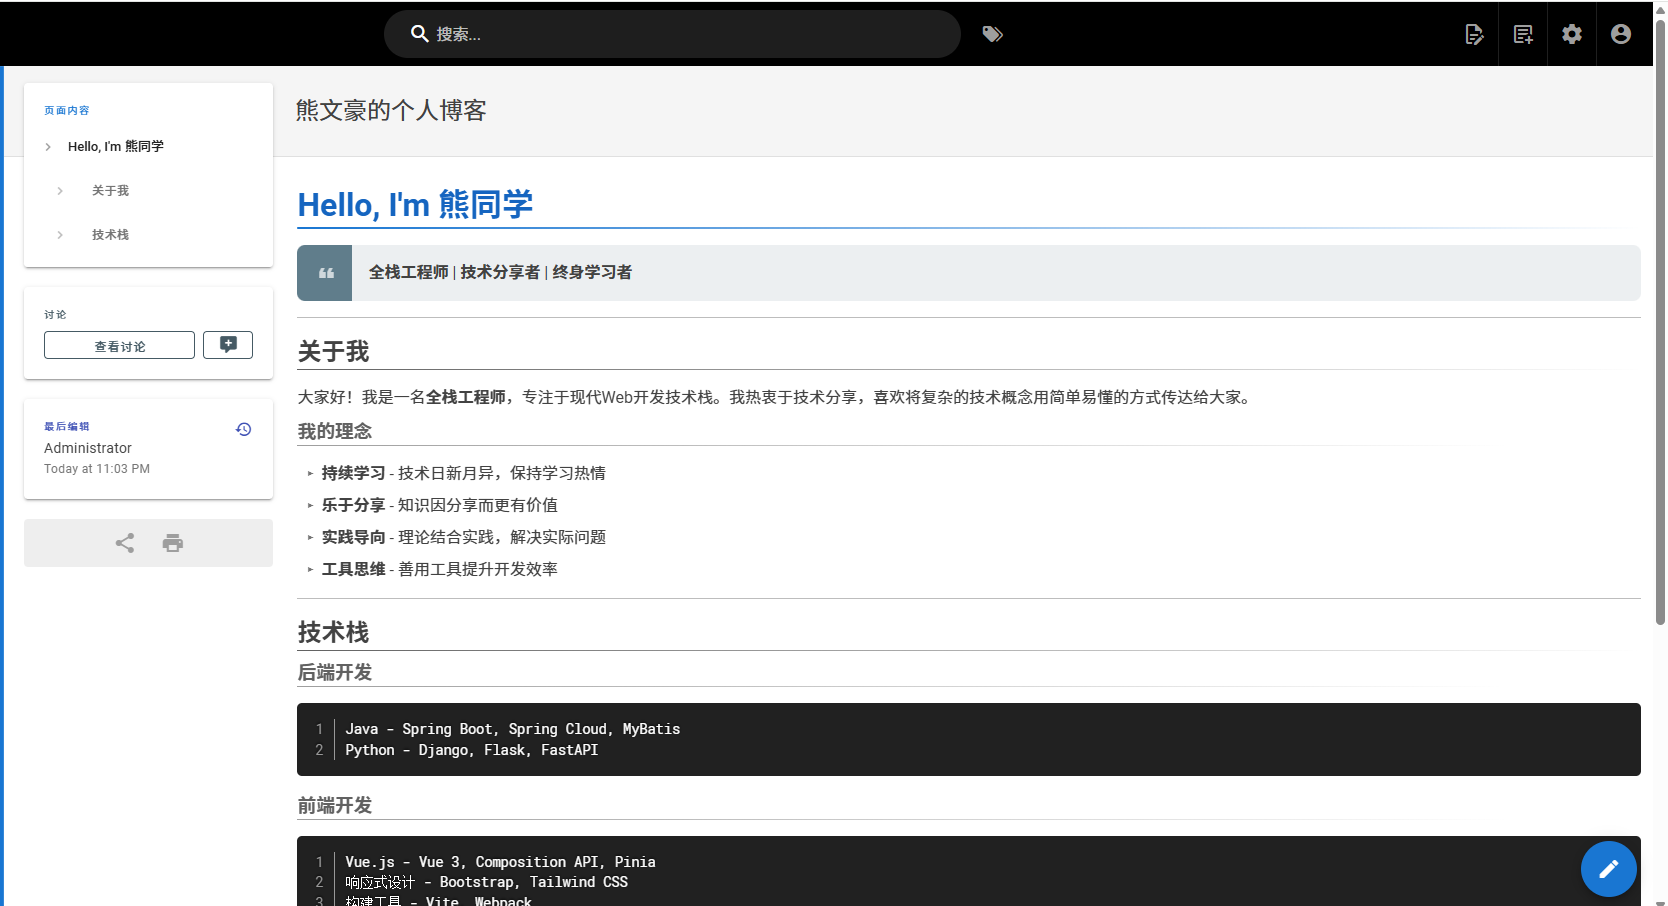The width and height of the screenshot is (1668, 906).
Task: Click the 页面内容 panel label
Action: (x=67, y=111)
